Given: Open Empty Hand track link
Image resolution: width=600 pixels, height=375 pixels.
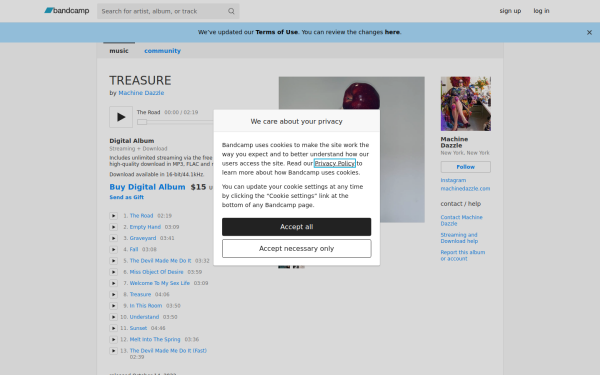Looking at the screenshot, I should (x=145, y=227).
